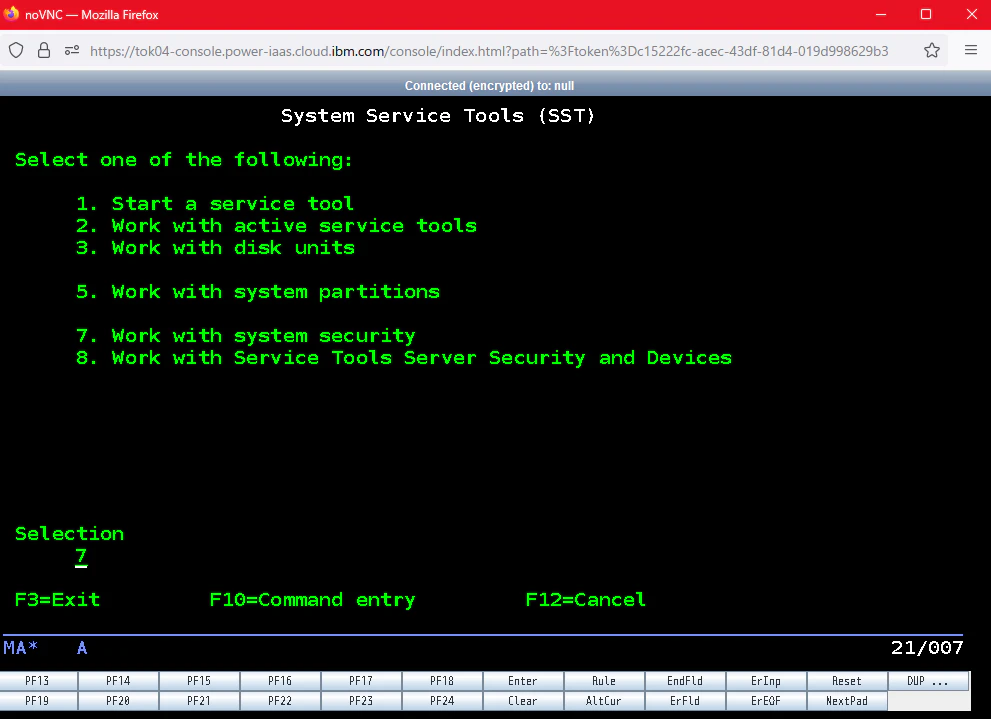Click the ErInp key button
This screenshot has height=719, width=991.
(x=765, y=680)
